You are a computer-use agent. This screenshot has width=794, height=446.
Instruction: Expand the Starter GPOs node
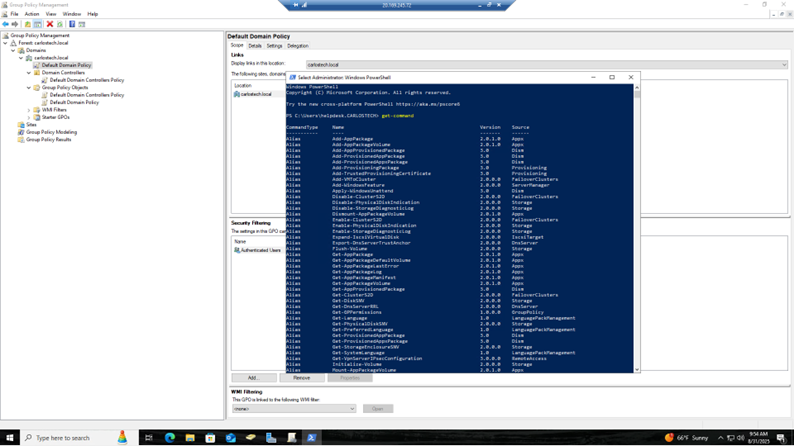click(x=29, y=117)
